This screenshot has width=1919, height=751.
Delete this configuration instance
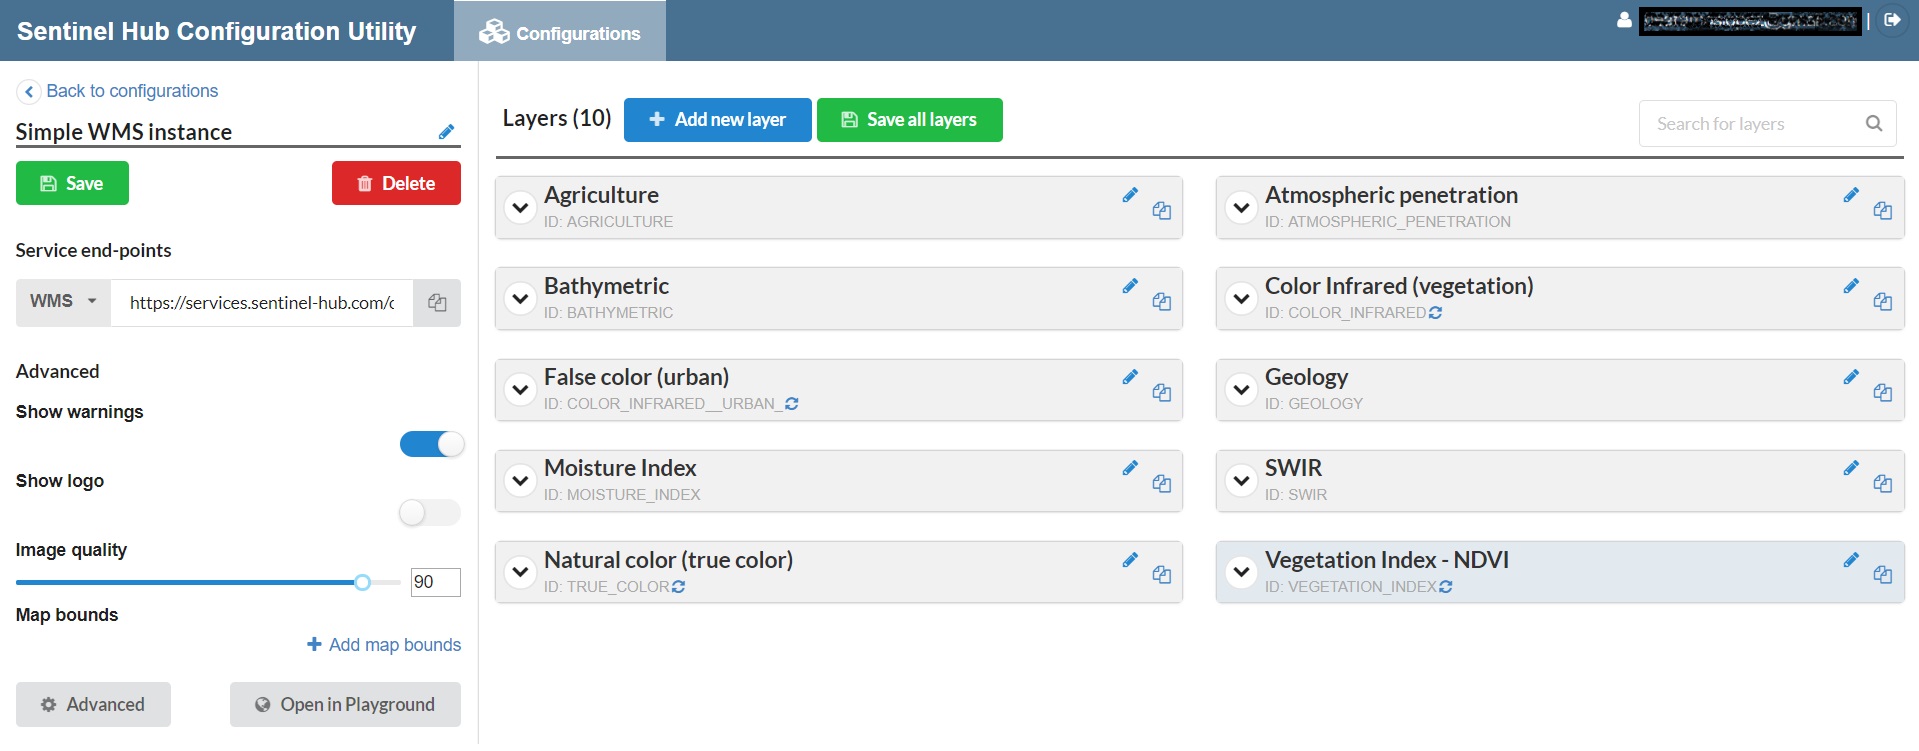point(396,183)
